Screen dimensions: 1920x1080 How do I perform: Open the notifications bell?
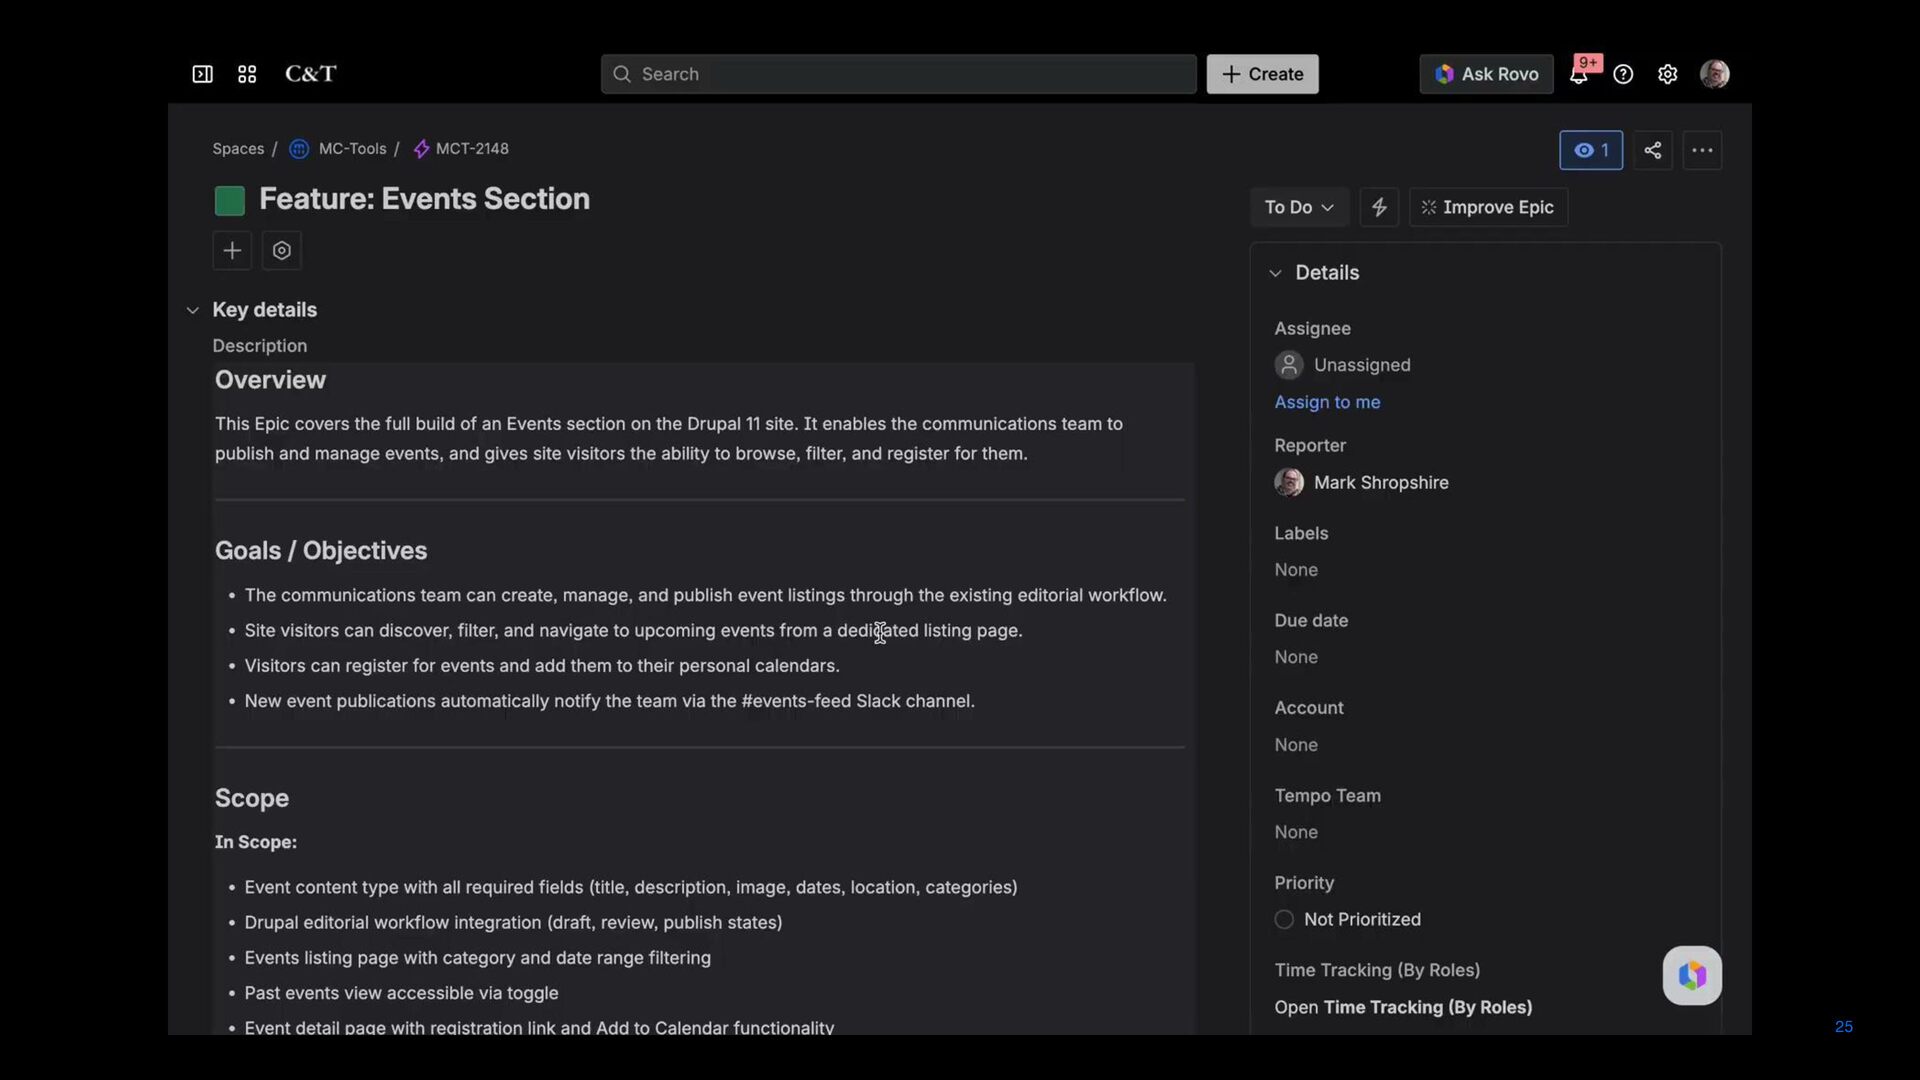[1579, 74]
